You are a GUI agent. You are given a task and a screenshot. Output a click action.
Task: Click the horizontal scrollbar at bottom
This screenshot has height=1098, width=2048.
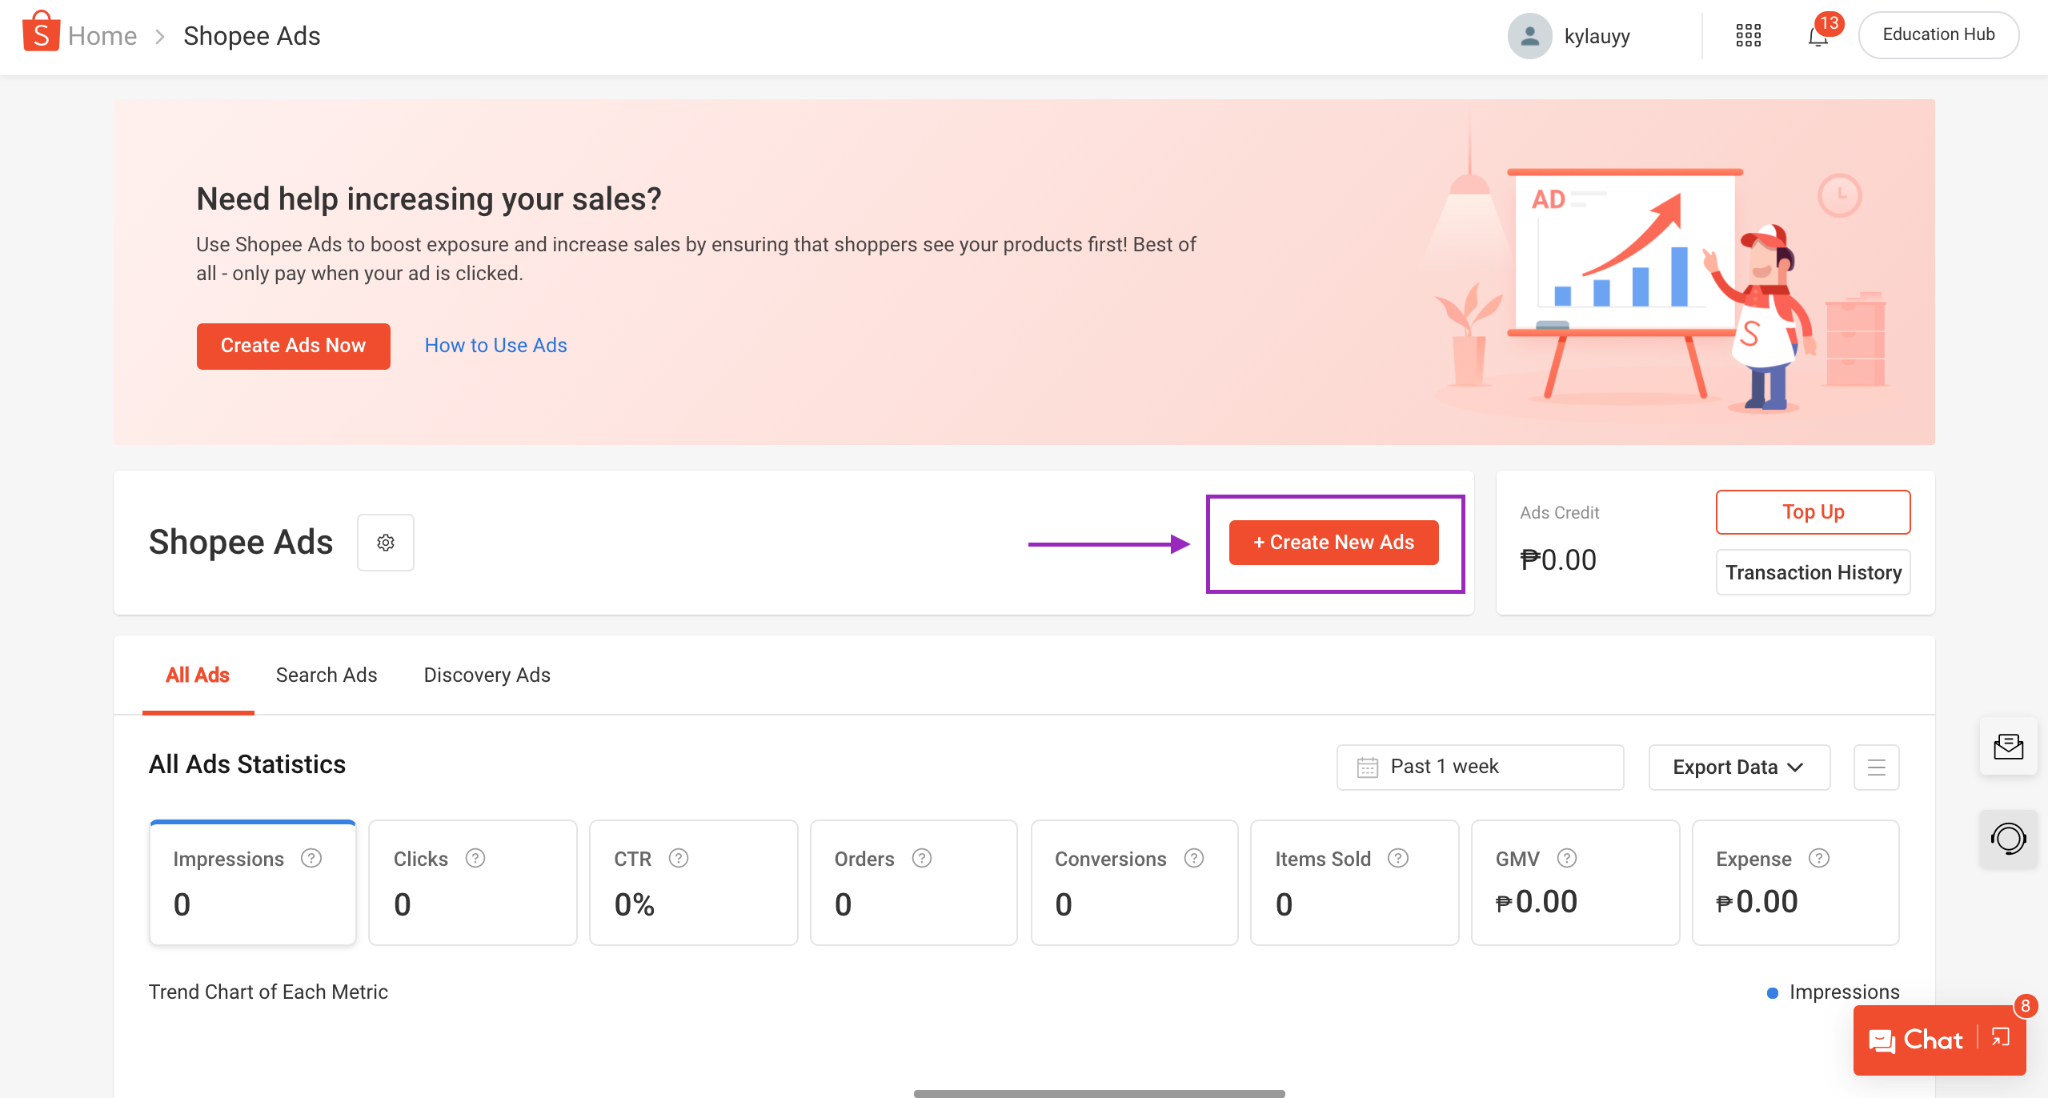click(1099, 1093)
